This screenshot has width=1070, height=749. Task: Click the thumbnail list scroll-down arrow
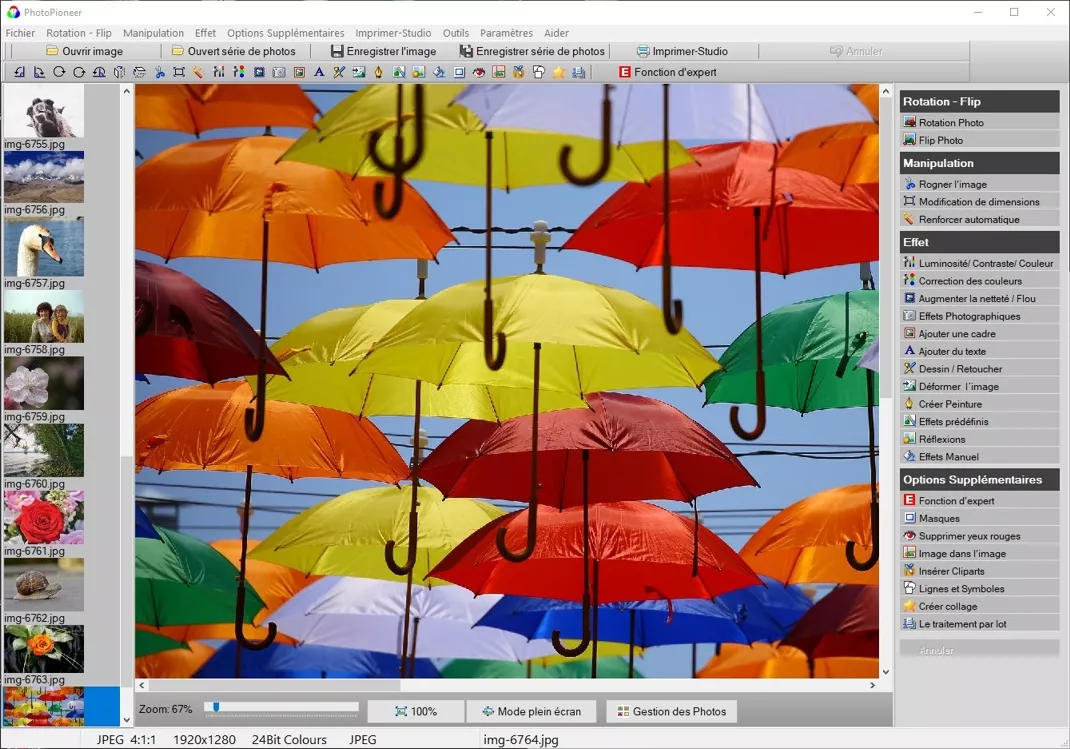(x=126, y=720)
